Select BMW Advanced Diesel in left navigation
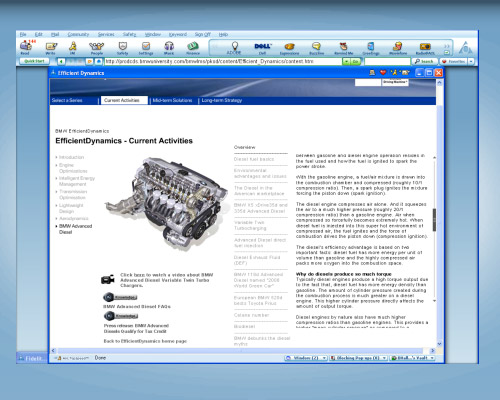This screenshot has height=400, width=500. [x=75, y=229]
